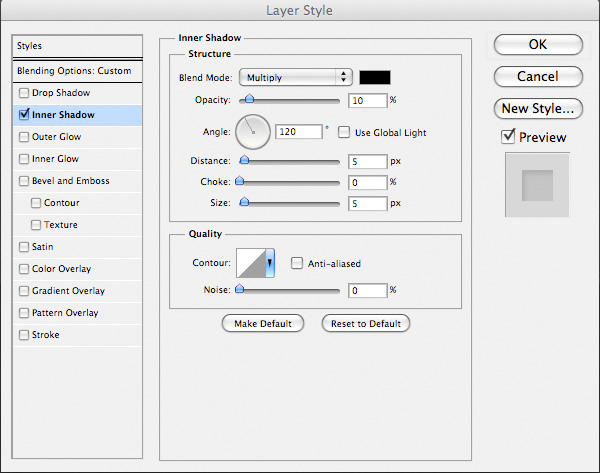Click Reset to Default button
This screenshot has width=600, height=473.
(366, 324)
